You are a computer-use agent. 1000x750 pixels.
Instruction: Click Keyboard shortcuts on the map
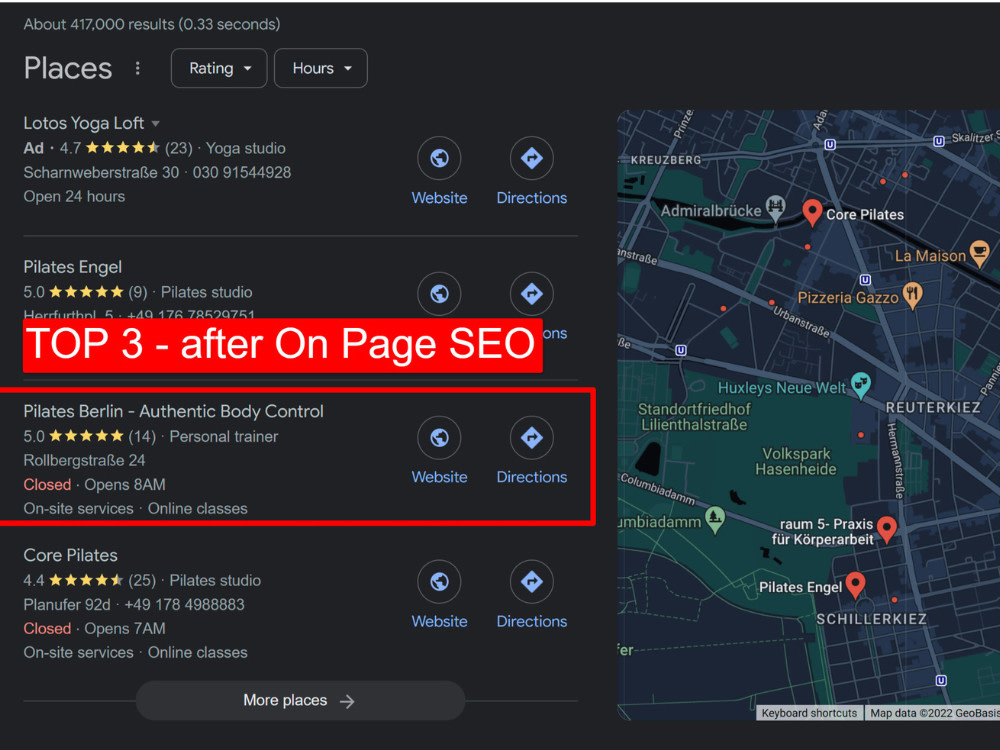point(809,713)
